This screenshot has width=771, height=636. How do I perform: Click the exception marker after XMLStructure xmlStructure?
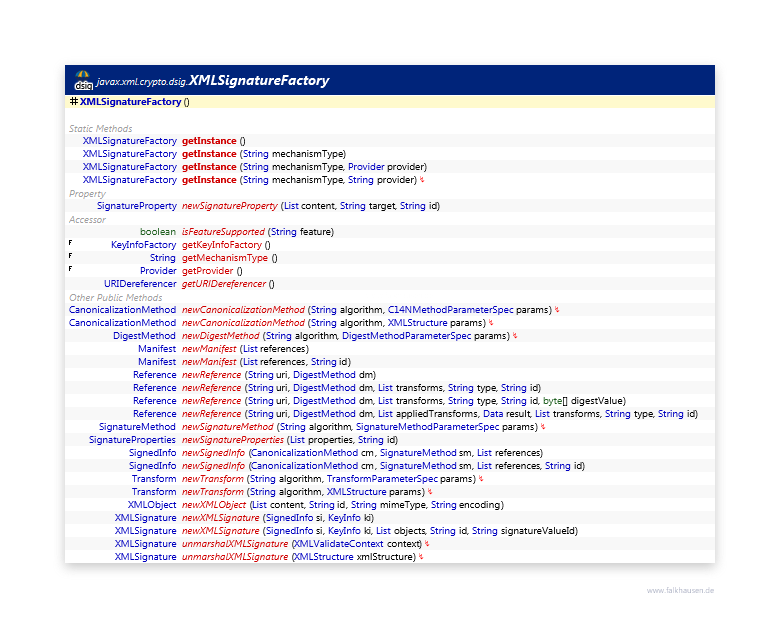(421, 557)
